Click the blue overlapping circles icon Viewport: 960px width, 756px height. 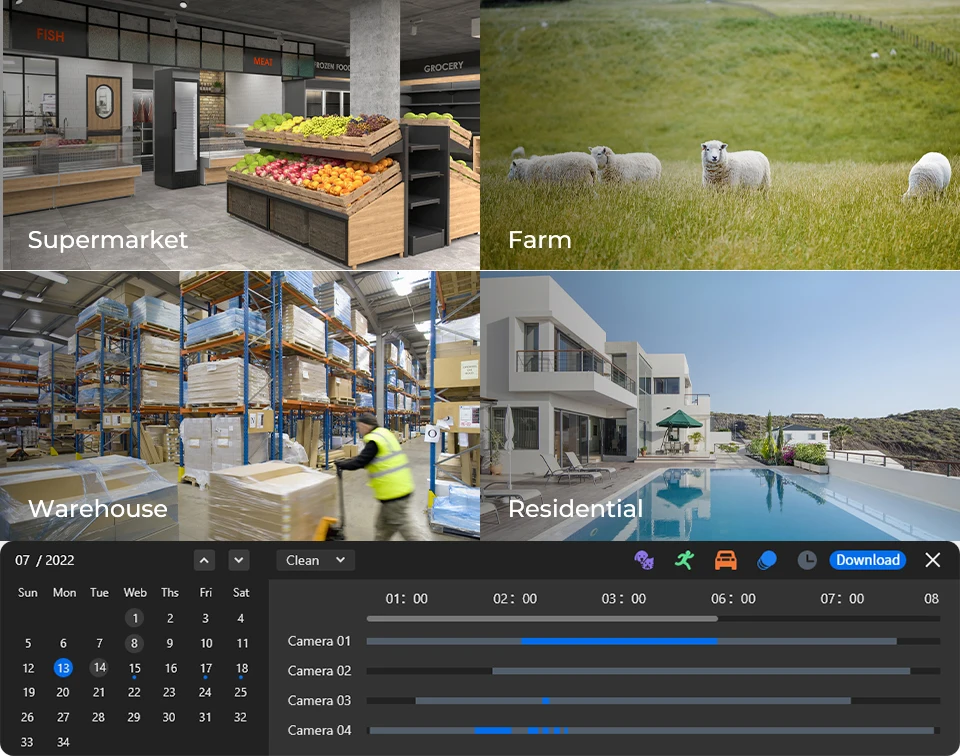point(767,560)
